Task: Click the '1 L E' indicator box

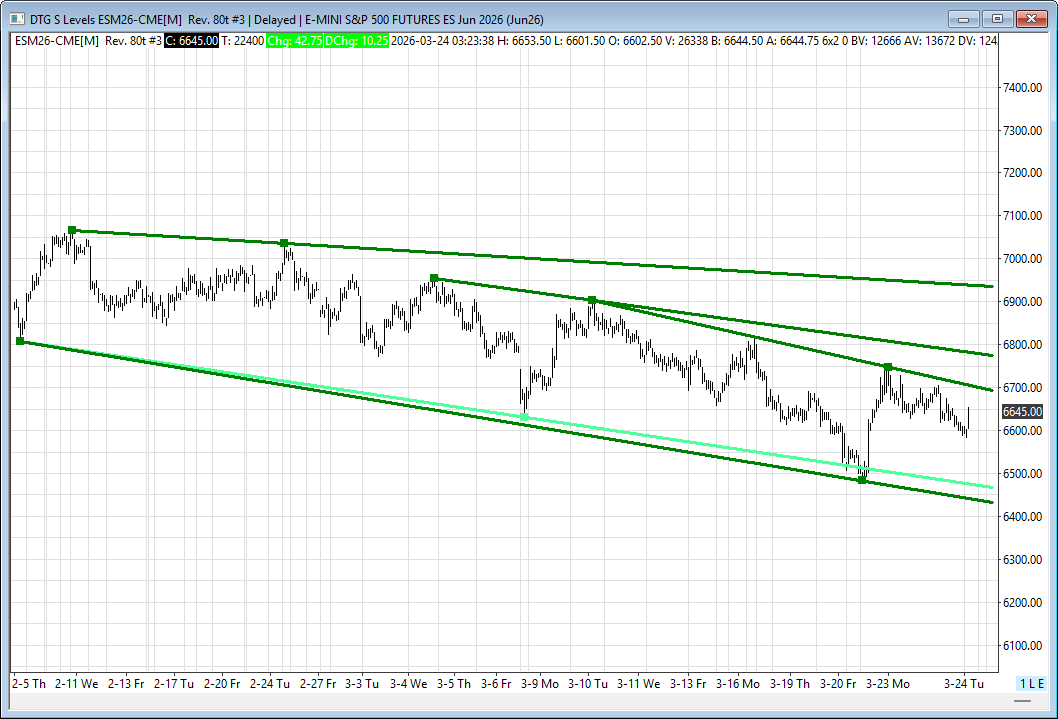Action: (x=1032, y=683)
